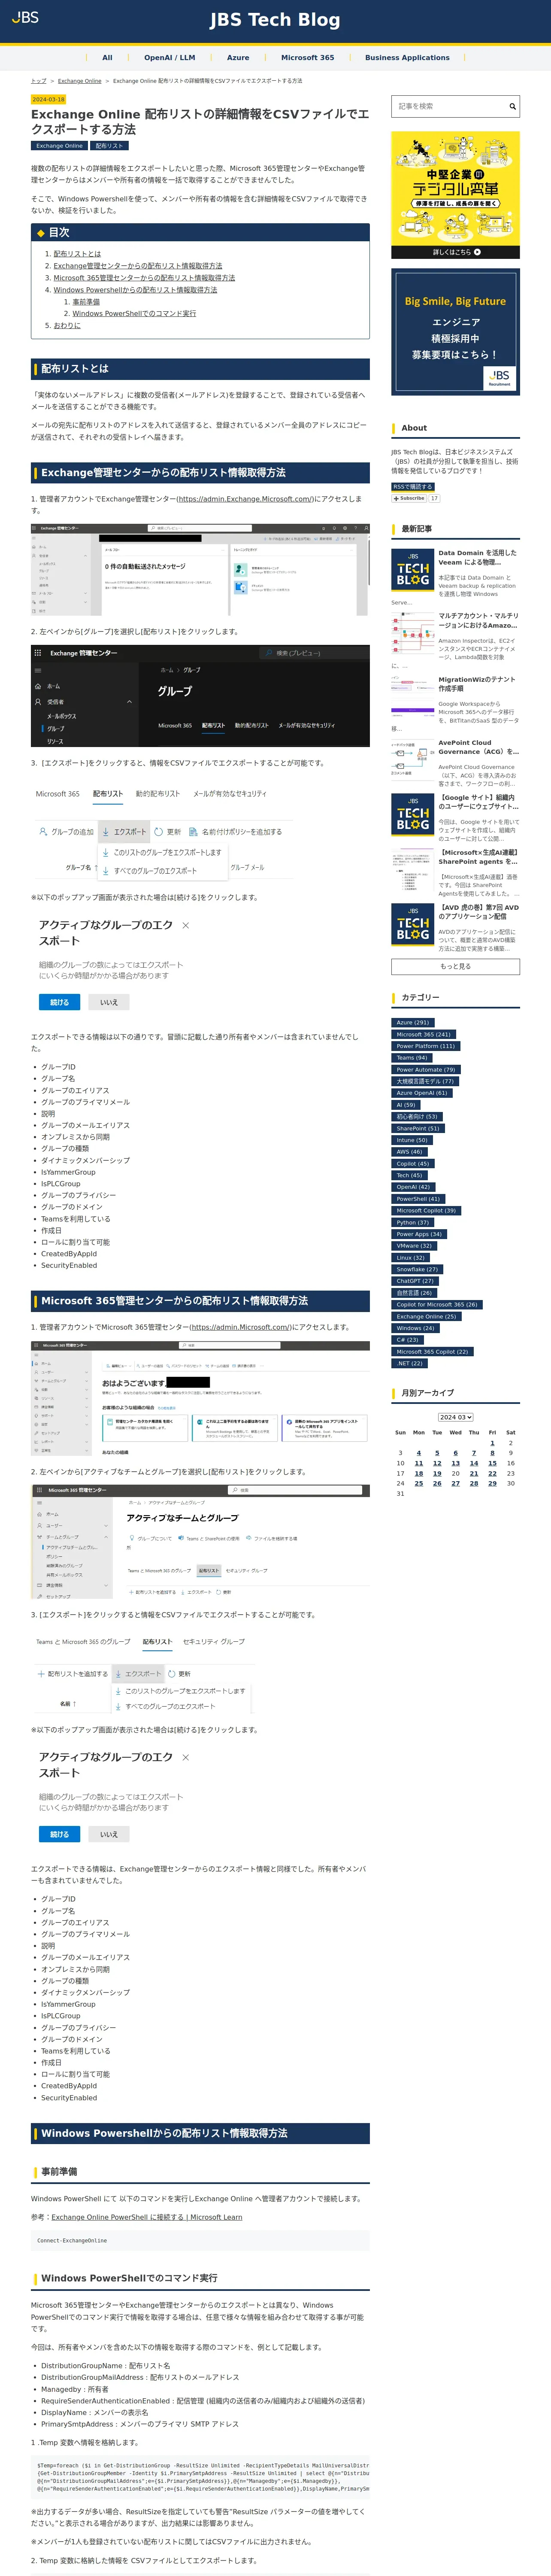Click the Subscribe plus button
551x2576 pixels.
click(409, 498)
